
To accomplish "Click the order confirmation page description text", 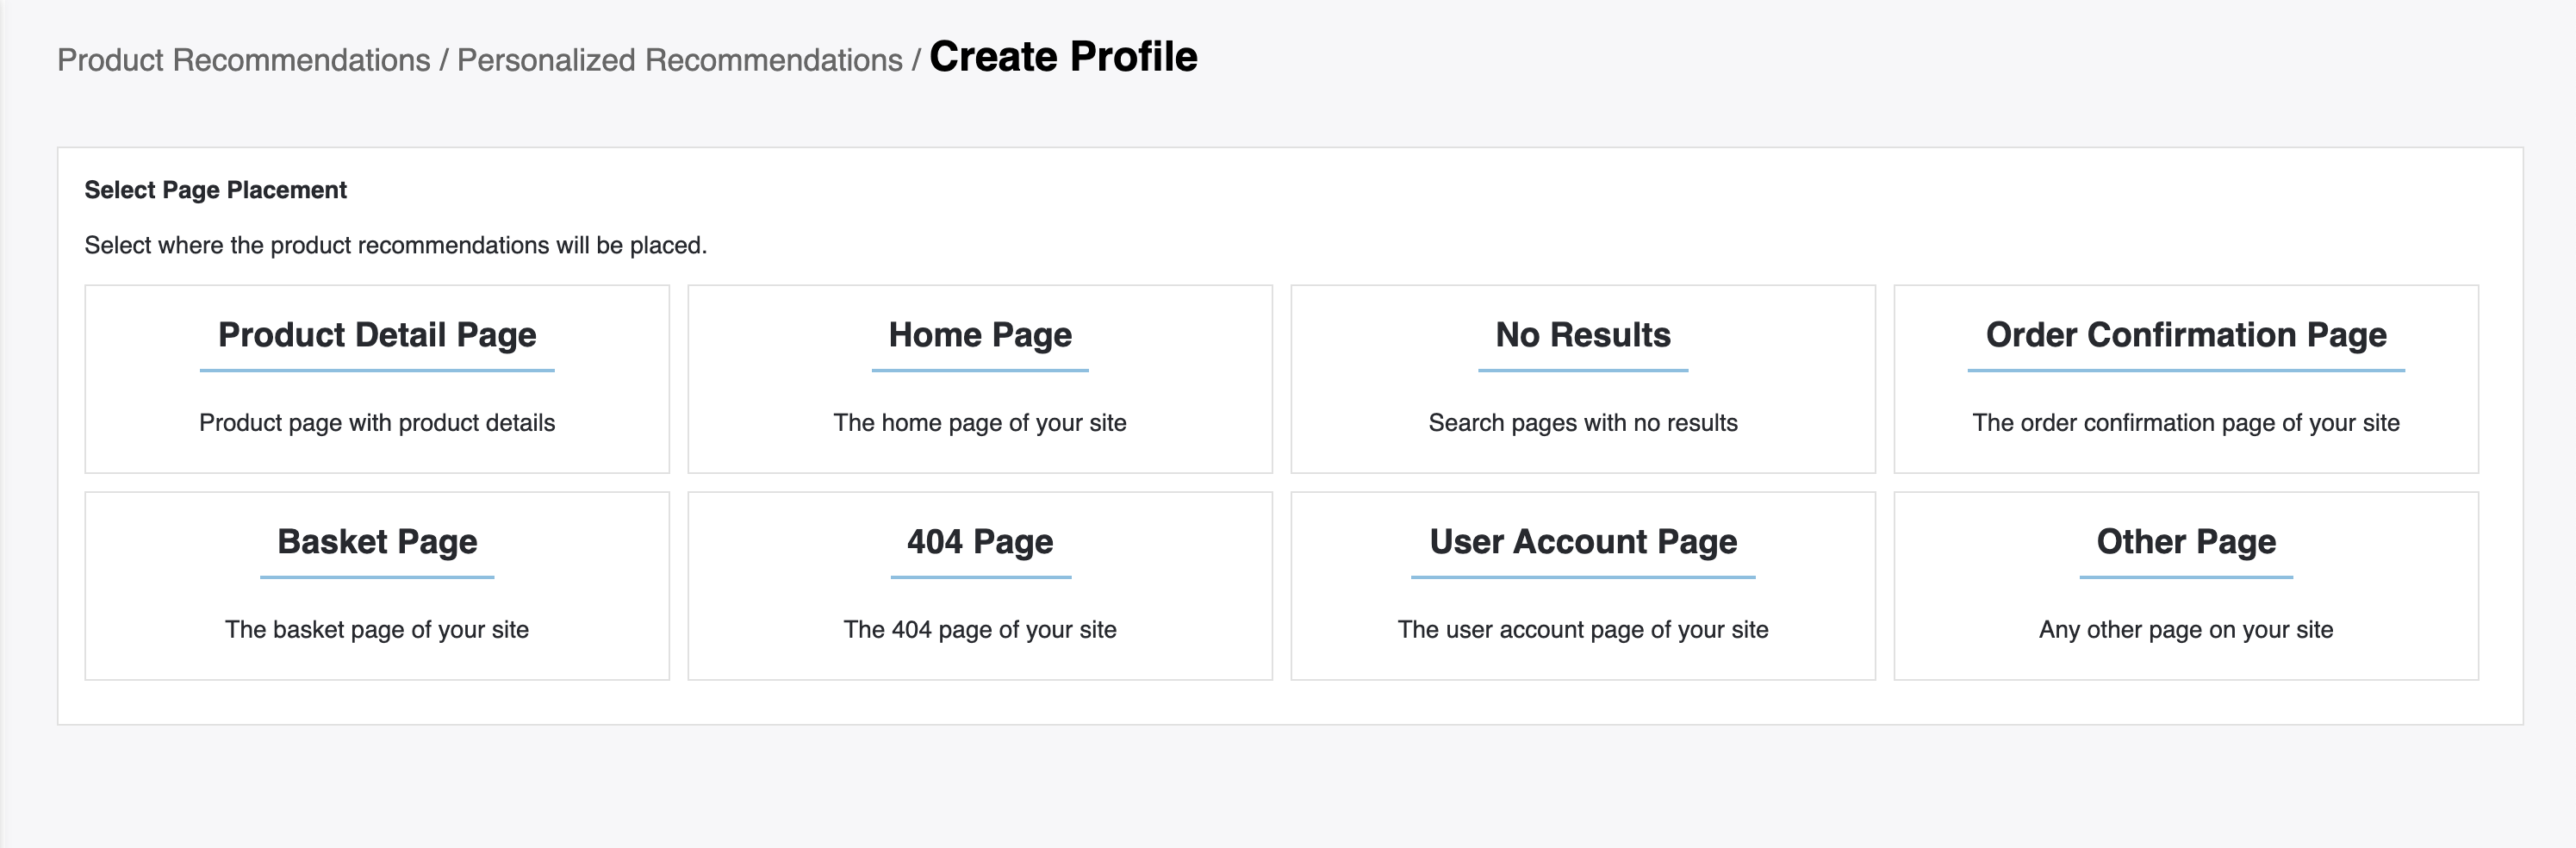I will [2186, 423].
